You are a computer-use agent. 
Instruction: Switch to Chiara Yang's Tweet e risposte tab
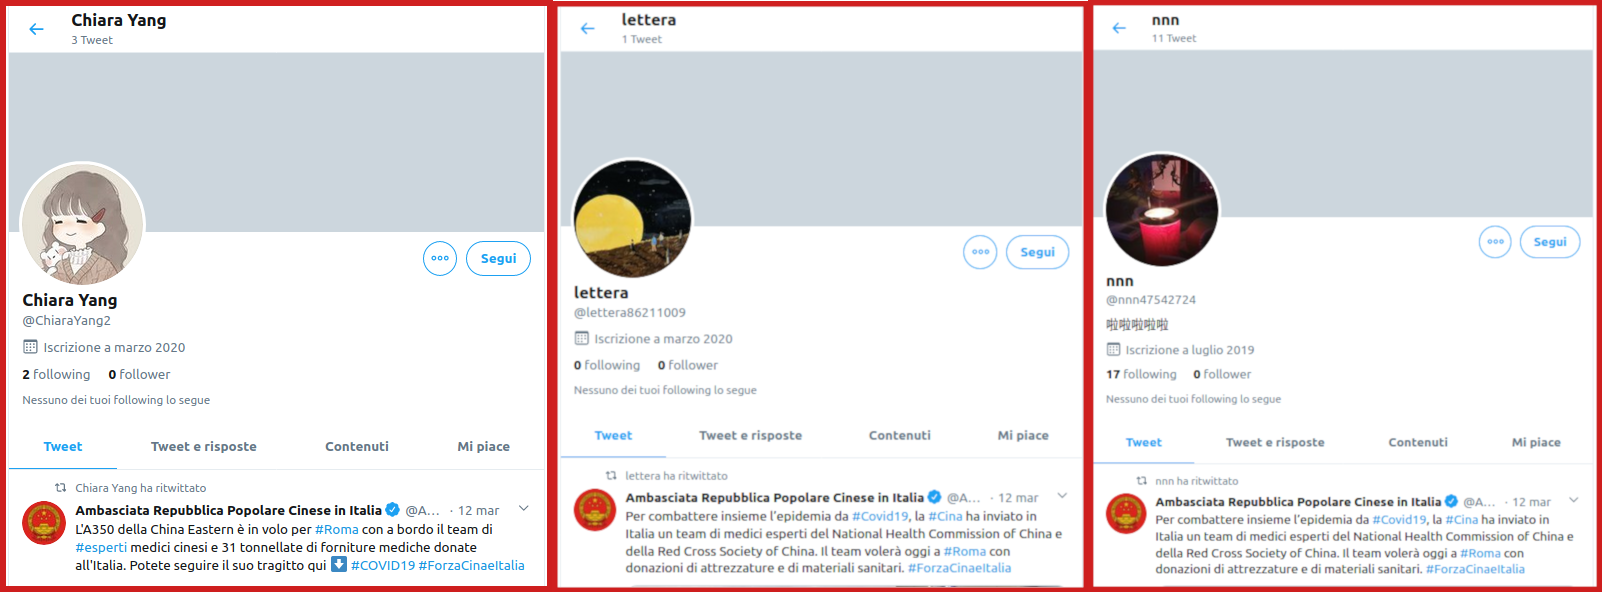[x=203, y=446]
